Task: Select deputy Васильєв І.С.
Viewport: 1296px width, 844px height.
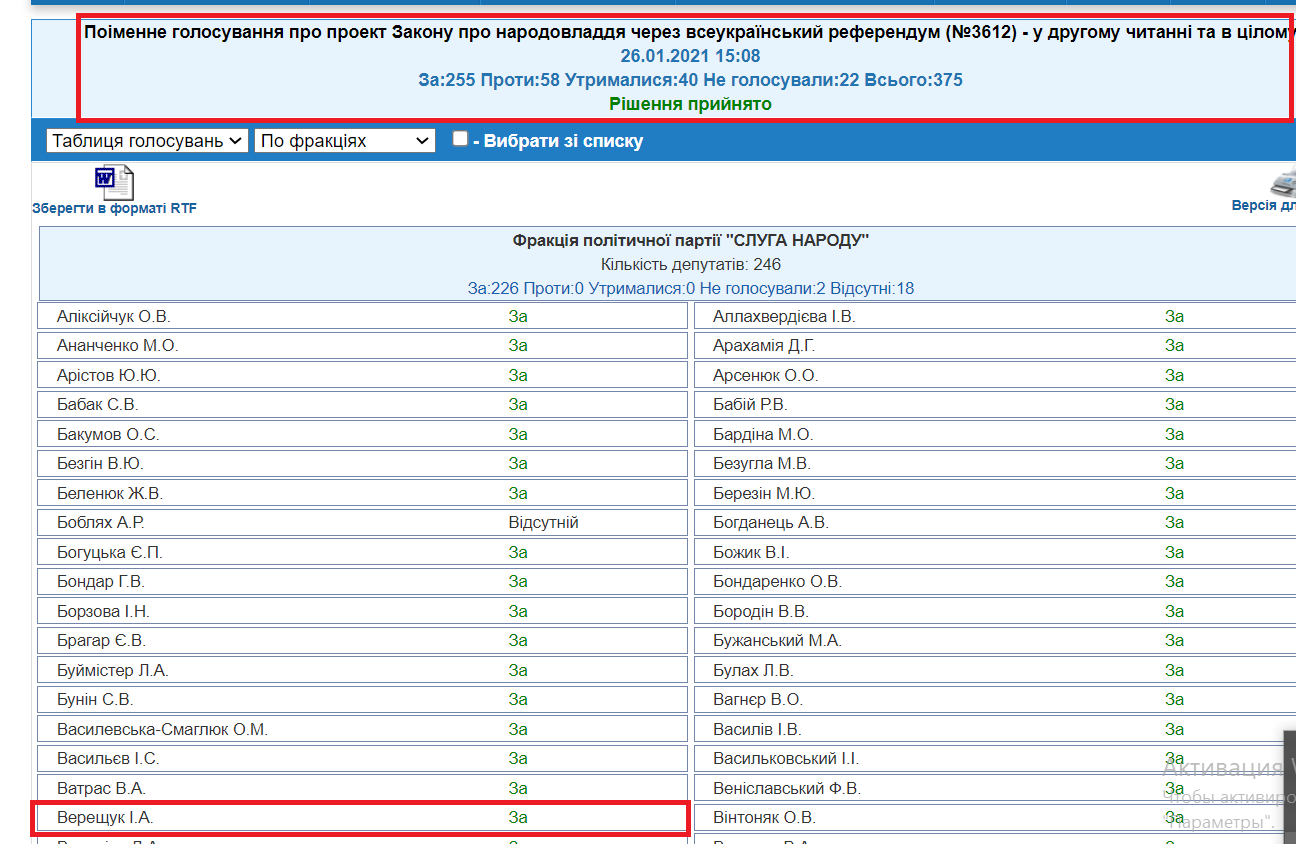Action: coord(108,759)
